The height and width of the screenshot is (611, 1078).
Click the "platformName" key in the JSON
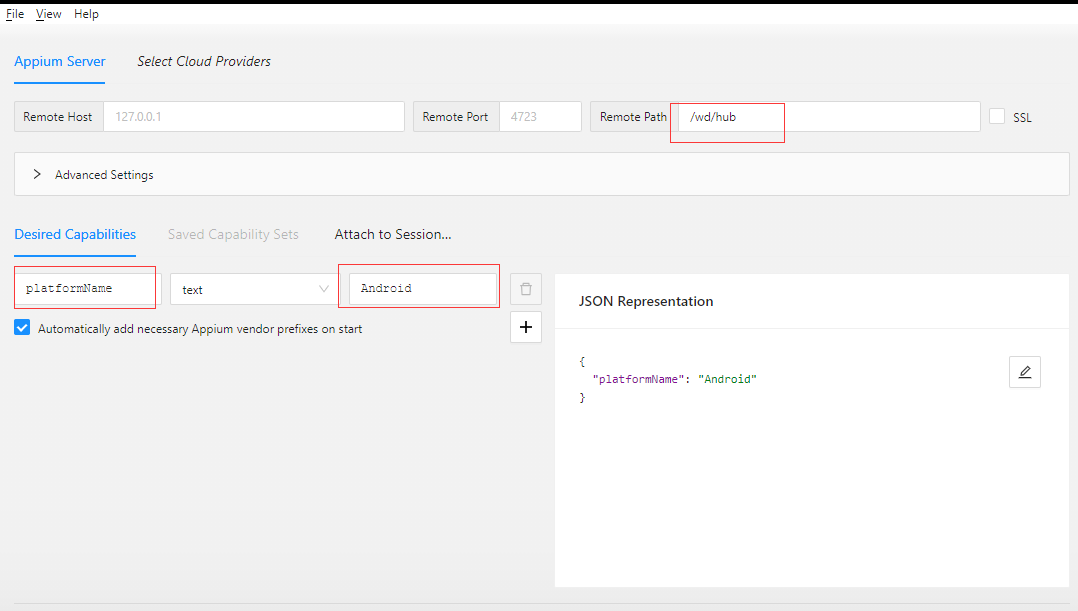pos(639,379)
